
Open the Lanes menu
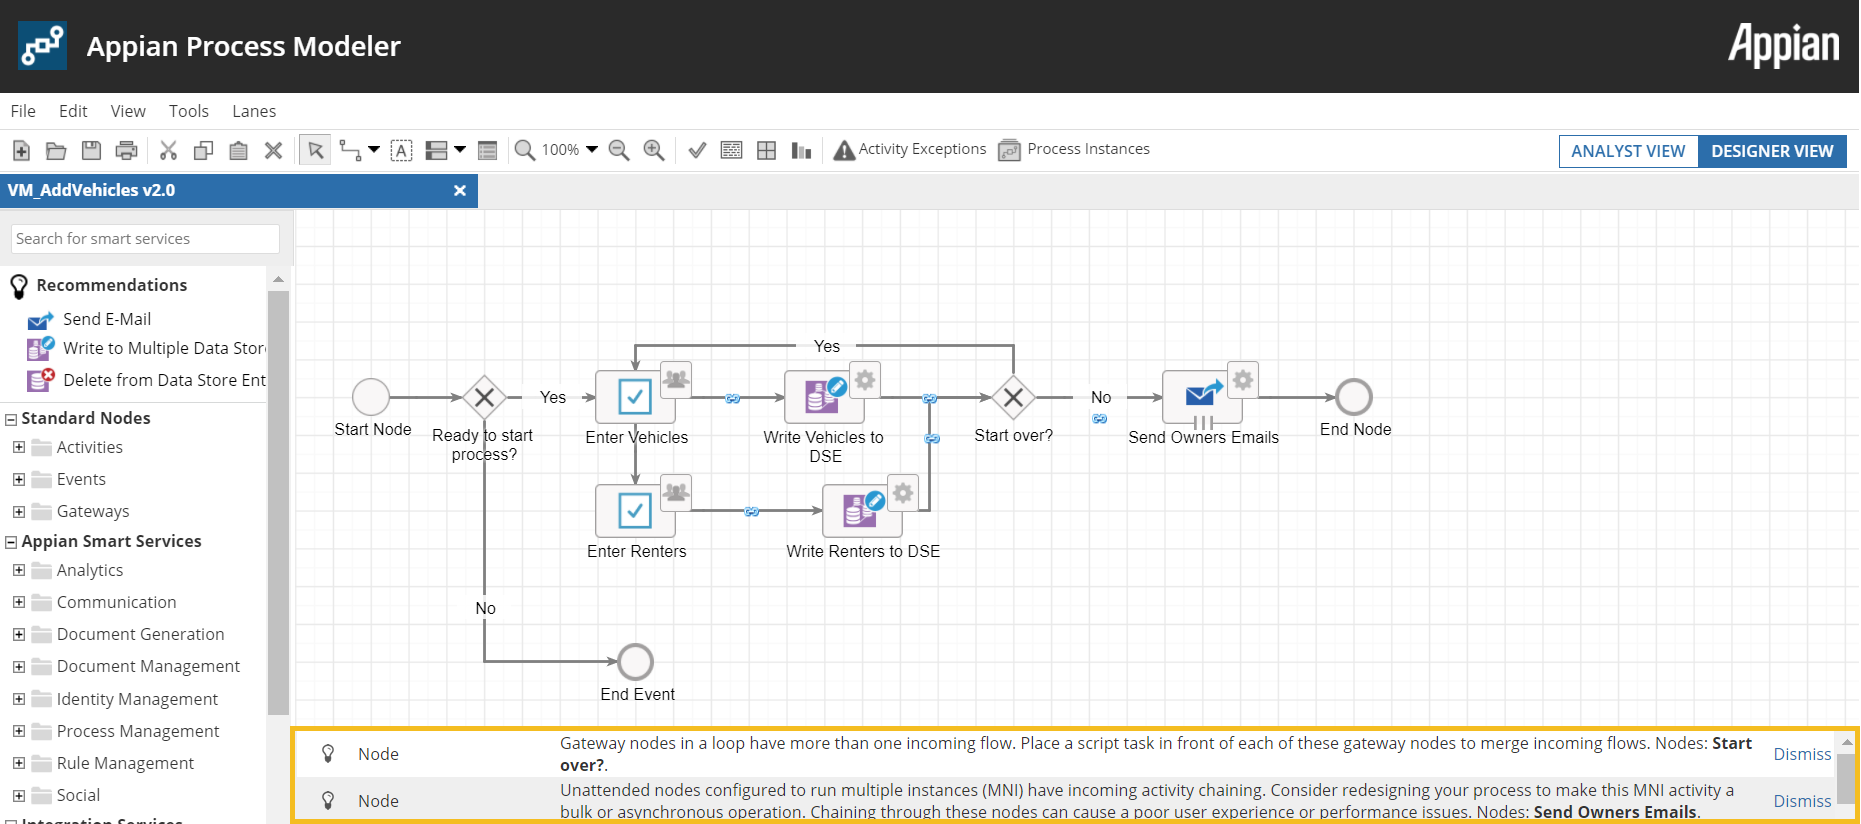[x=254, y=111]
